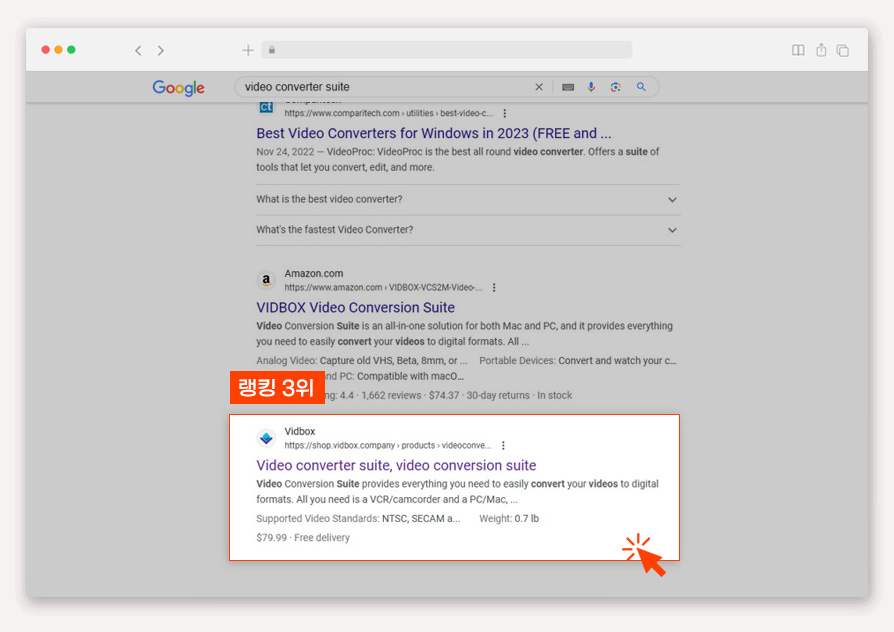Click 'Portable Devices: Convert and watch' text
894x632 pixels.
coord(578,360)
